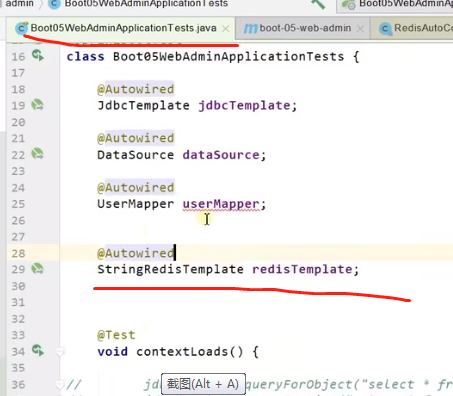This screenshot has height=396, width=453.
Task: Close Boot05WebAdminApplicationTests.java tab
Action: pos(226,29)
